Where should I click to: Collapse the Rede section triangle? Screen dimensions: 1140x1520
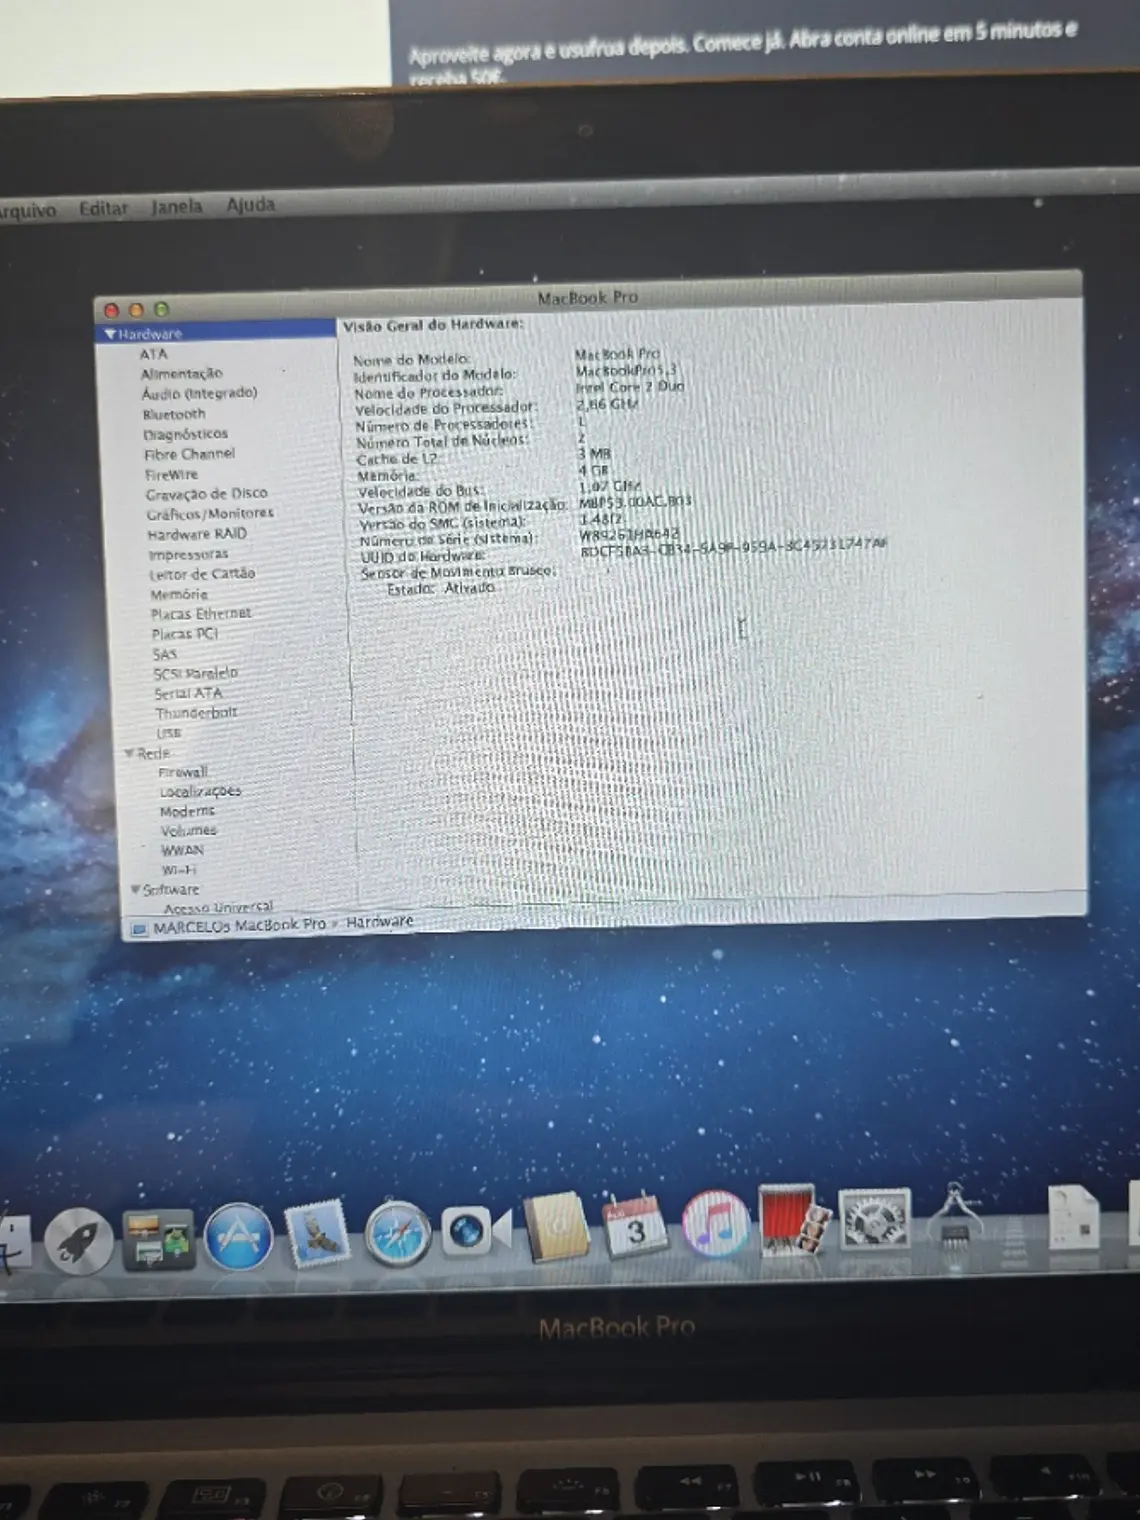click(x=129, y=753)
